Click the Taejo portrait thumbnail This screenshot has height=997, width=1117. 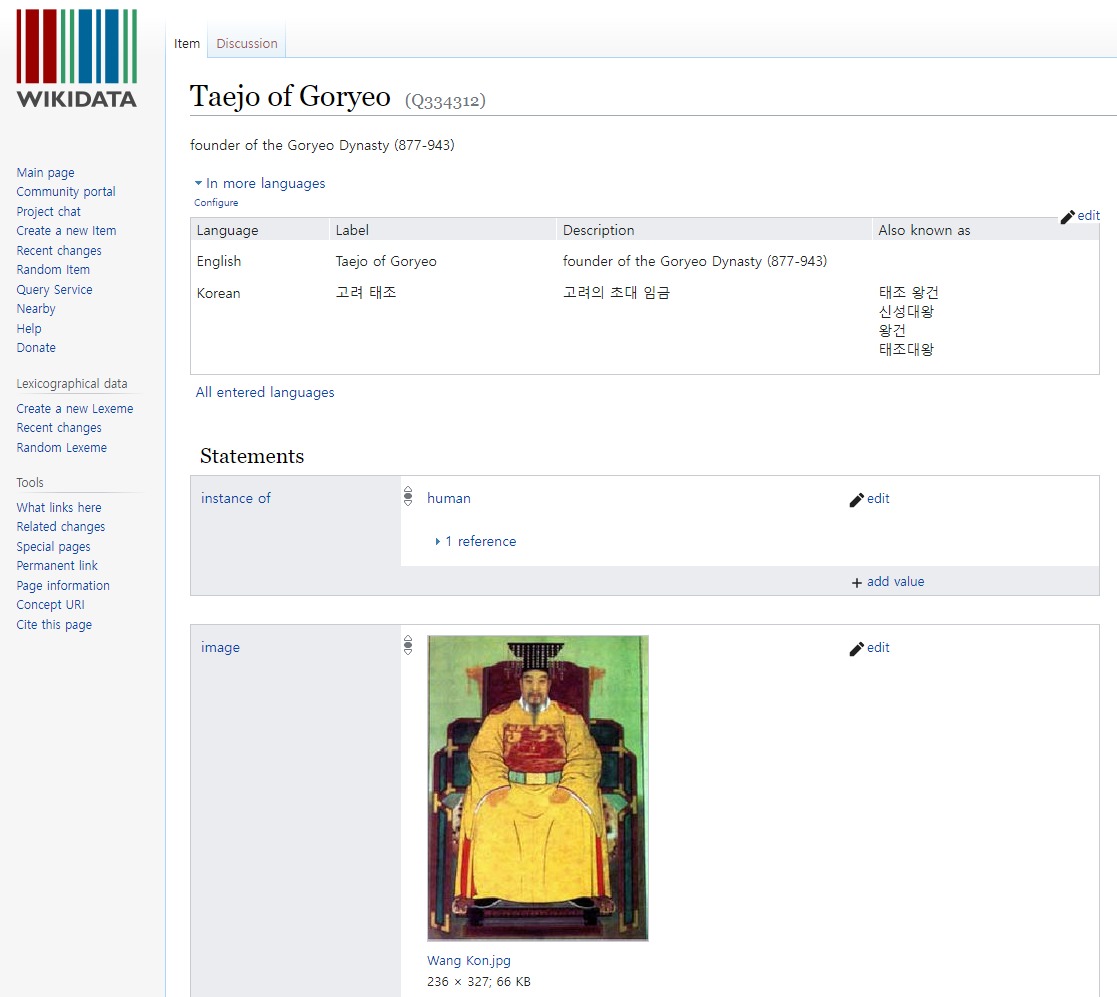538,788
